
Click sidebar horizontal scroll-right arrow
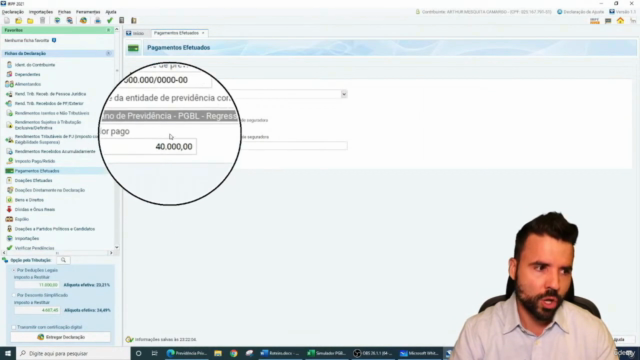[111, 253]
